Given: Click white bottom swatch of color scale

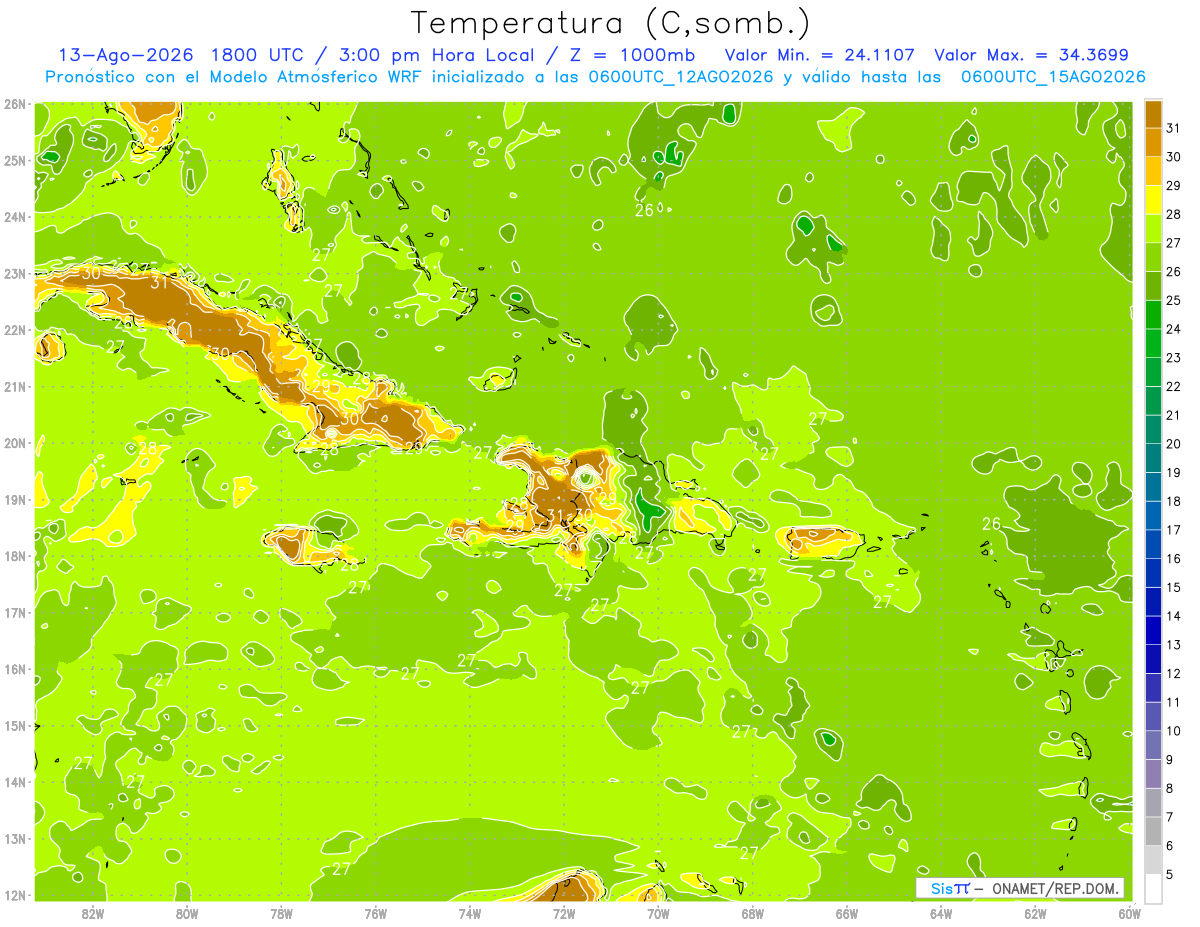Looking at the screenshot, I should [1153, 888].
